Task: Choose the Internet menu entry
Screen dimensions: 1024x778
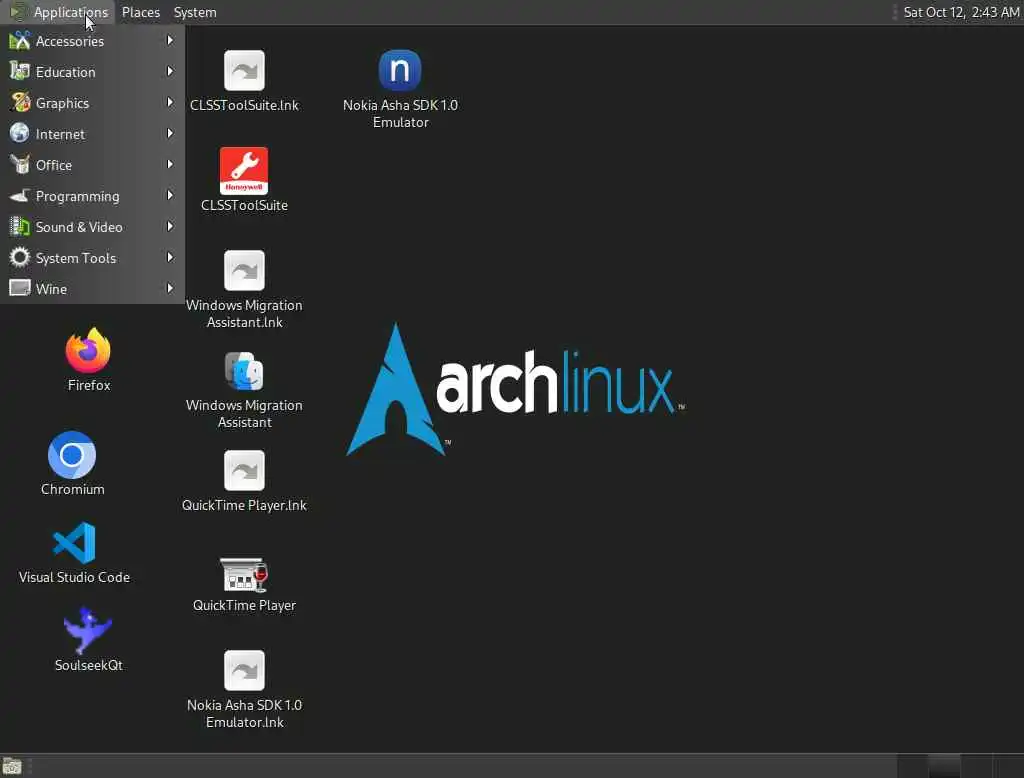Action: pyautogui.click(x=92, y=133)
